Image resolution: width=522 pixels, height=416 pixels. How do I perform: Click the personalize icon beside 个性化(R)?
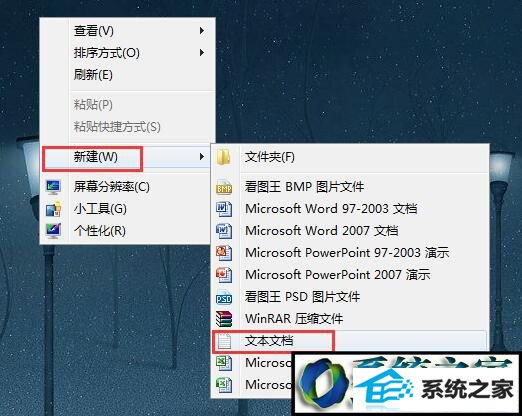click(x=53, y=231)
